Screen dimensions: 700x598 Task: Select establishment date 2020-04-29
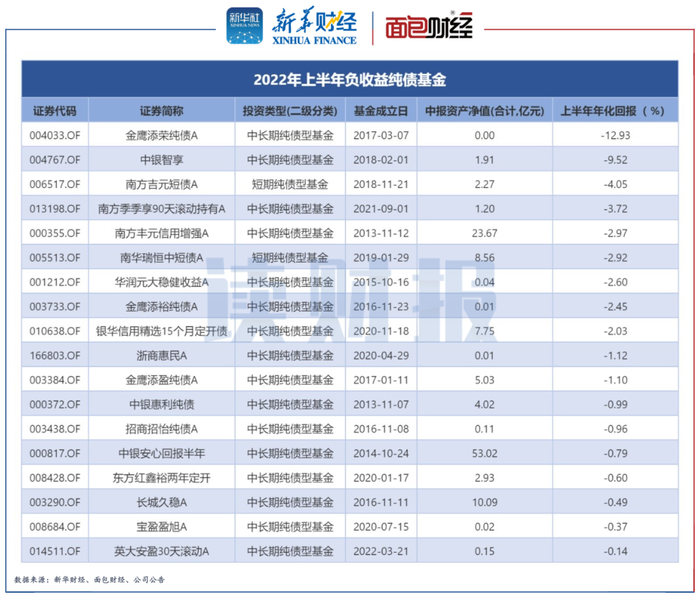[381, 356]
